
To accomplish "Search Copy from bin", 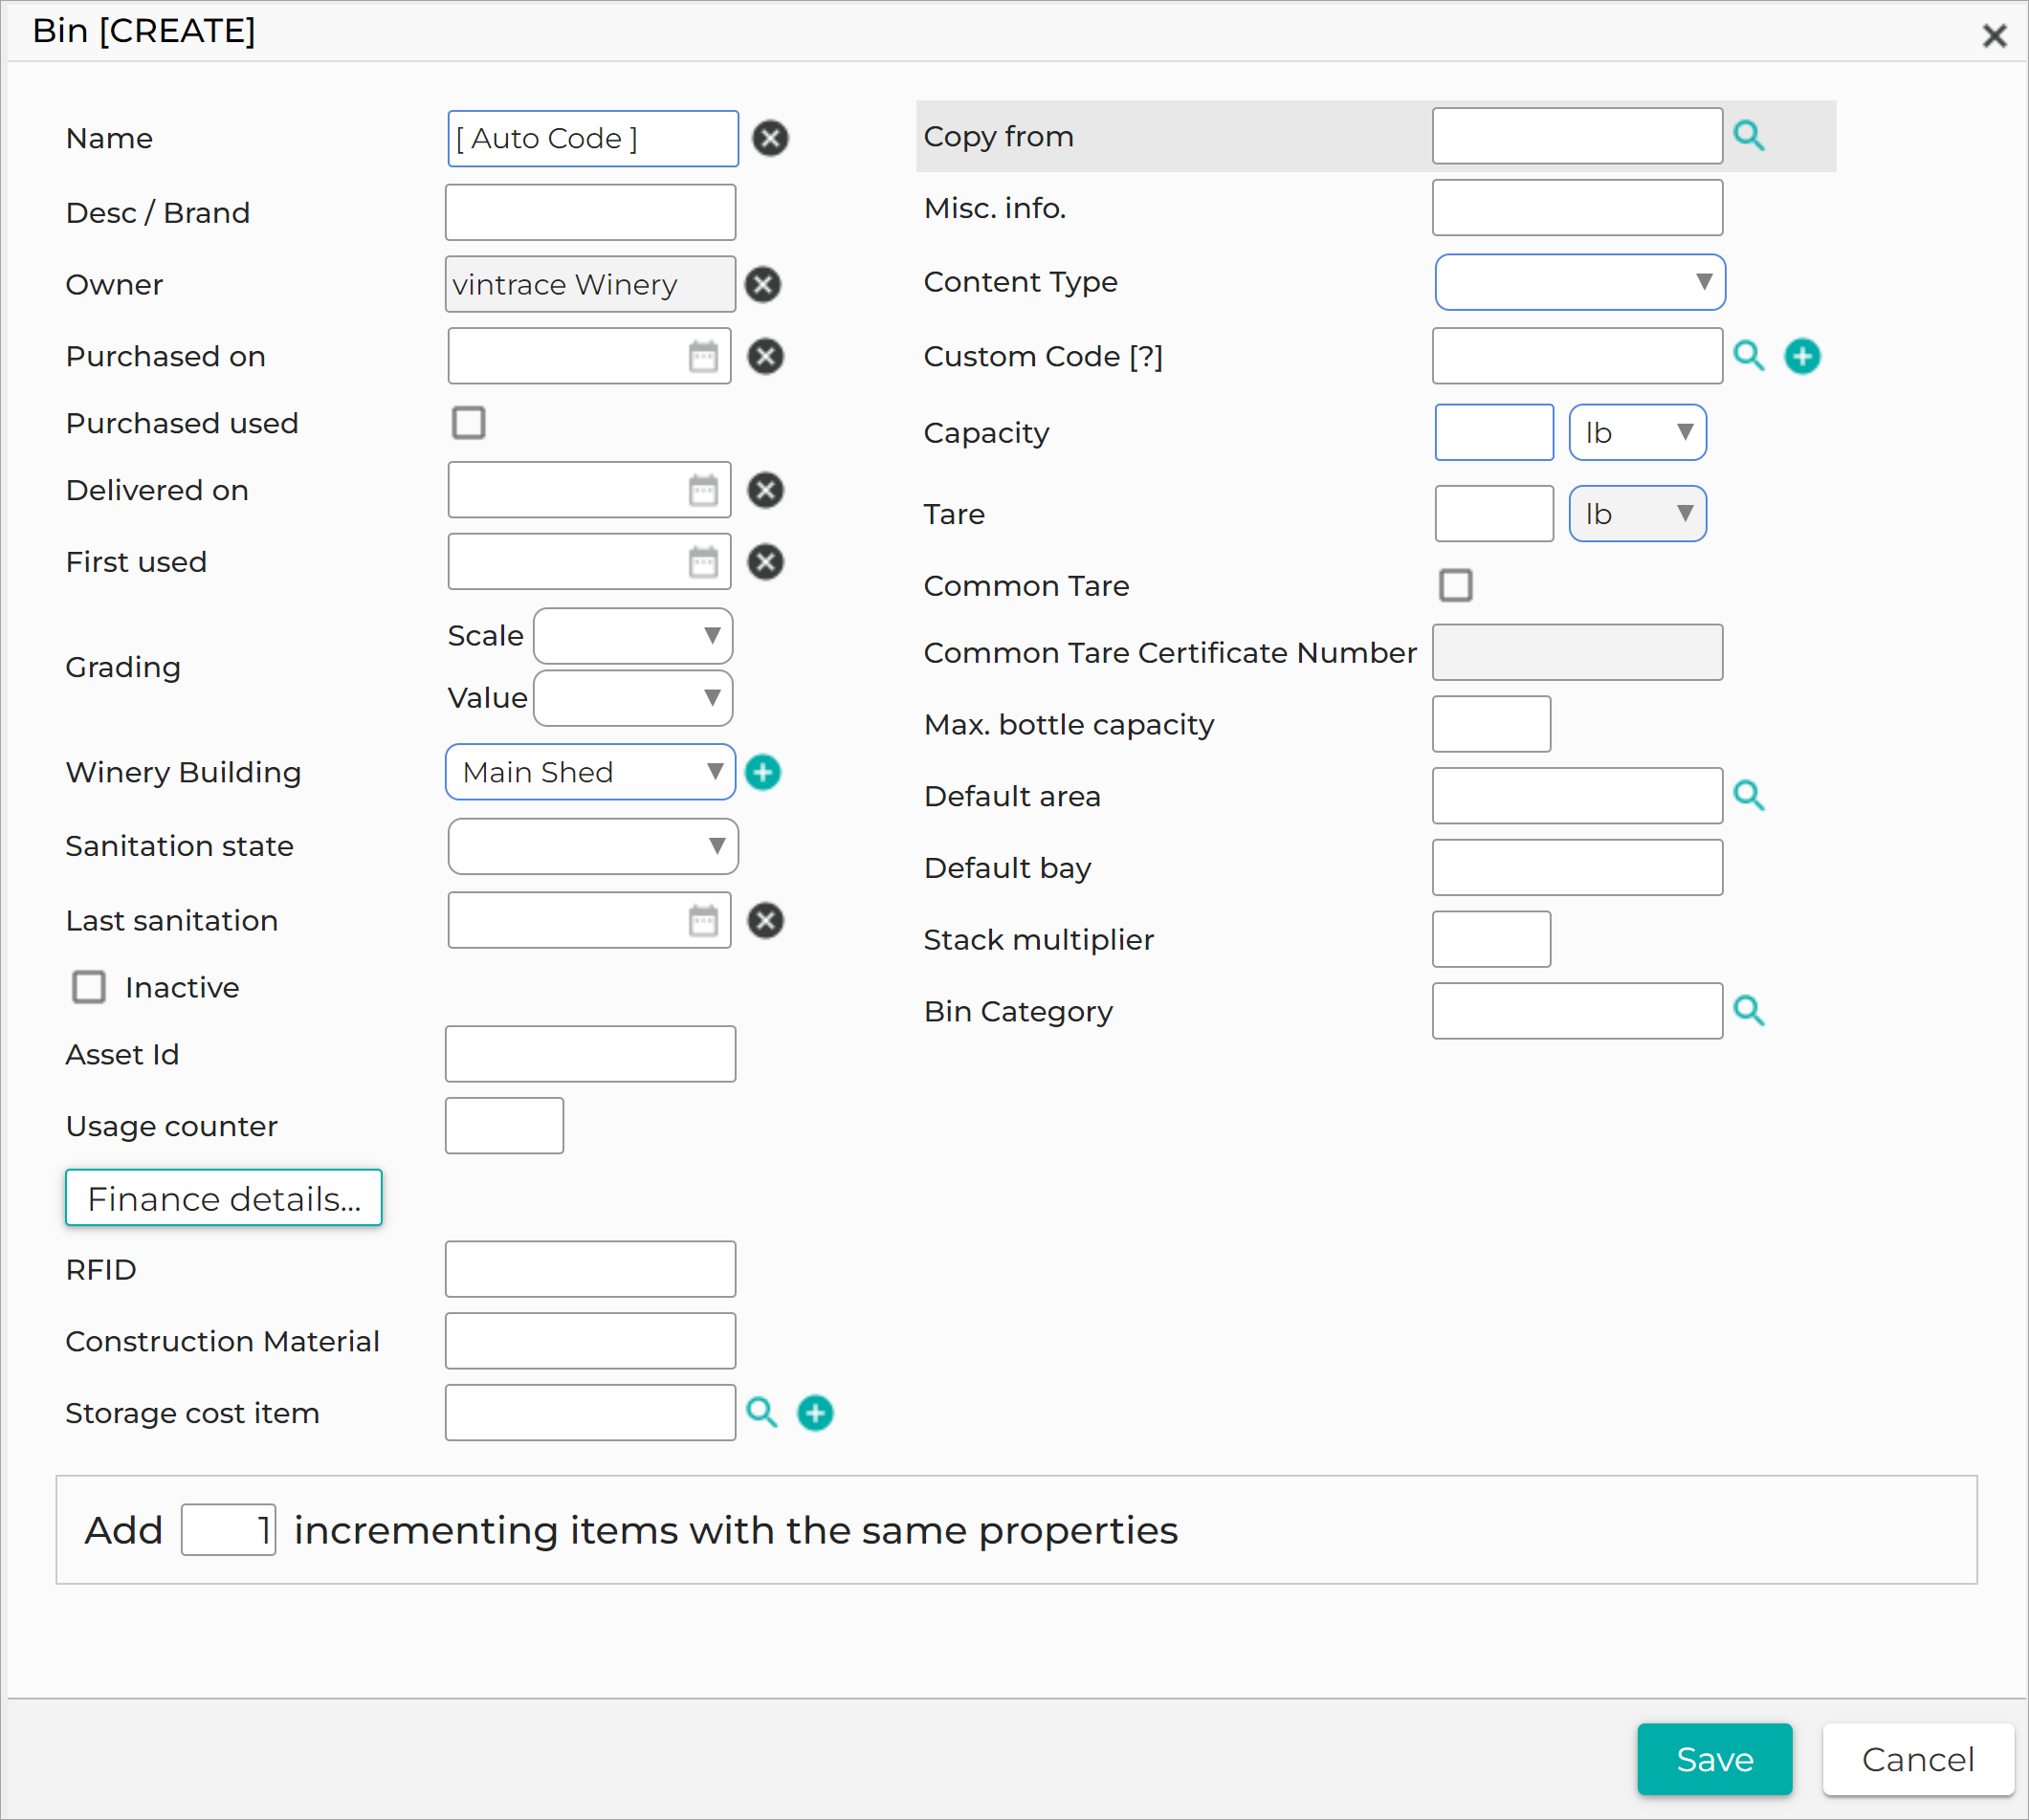I will click(x=1749, y=135).
